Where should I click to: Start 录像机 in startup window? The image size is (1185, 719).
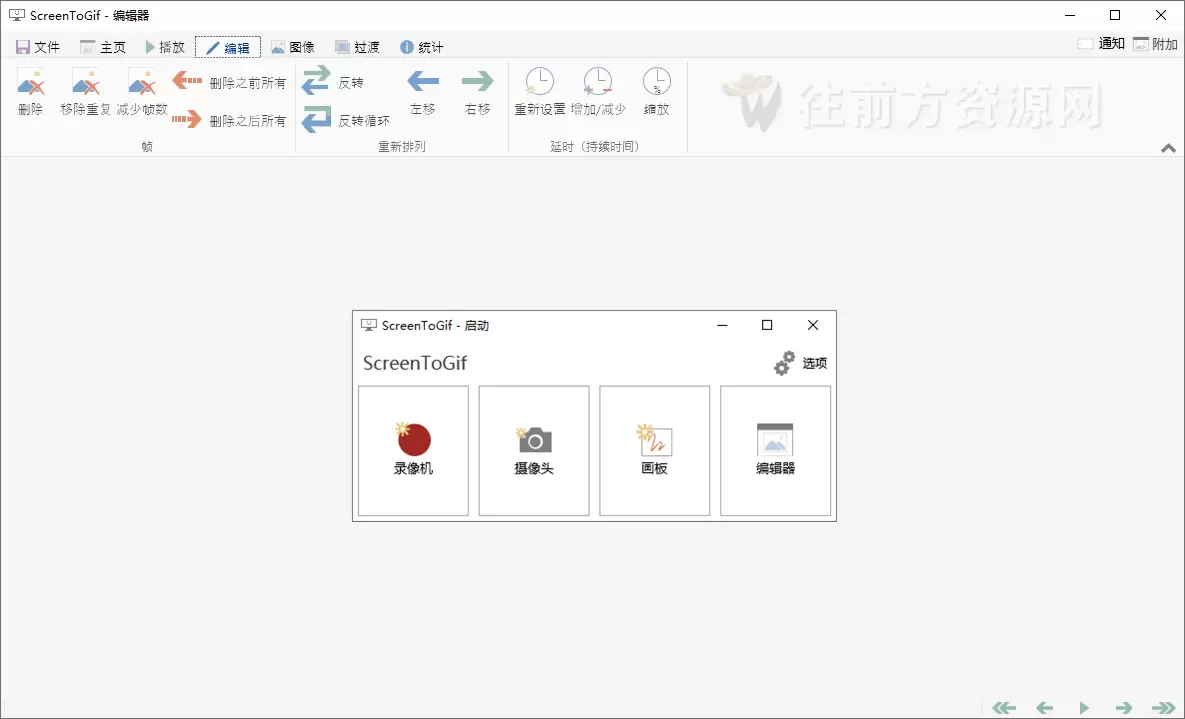click(x=413, y=451)
